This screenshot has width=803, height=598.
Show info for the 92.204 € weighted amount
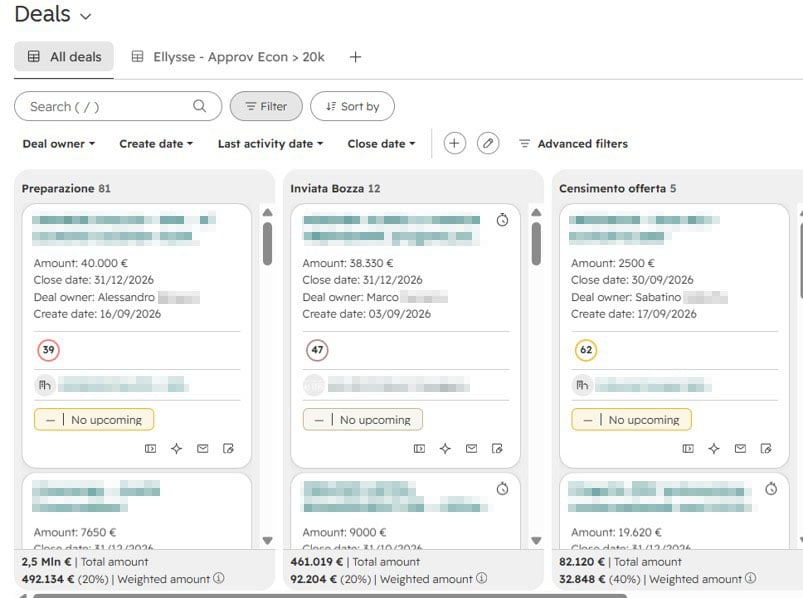click(x=481, y=578)
